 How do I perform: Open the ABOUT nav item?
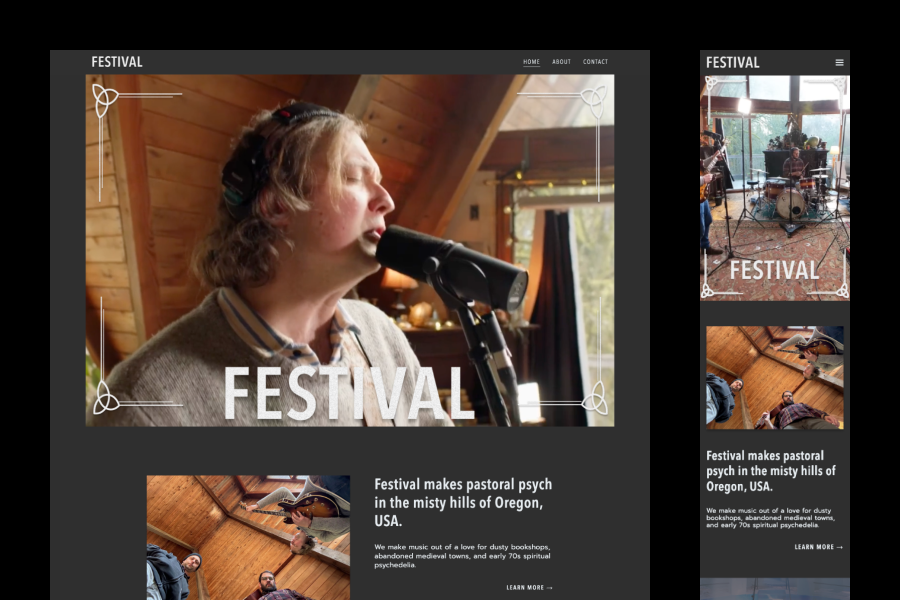click(x=561, y=61)
